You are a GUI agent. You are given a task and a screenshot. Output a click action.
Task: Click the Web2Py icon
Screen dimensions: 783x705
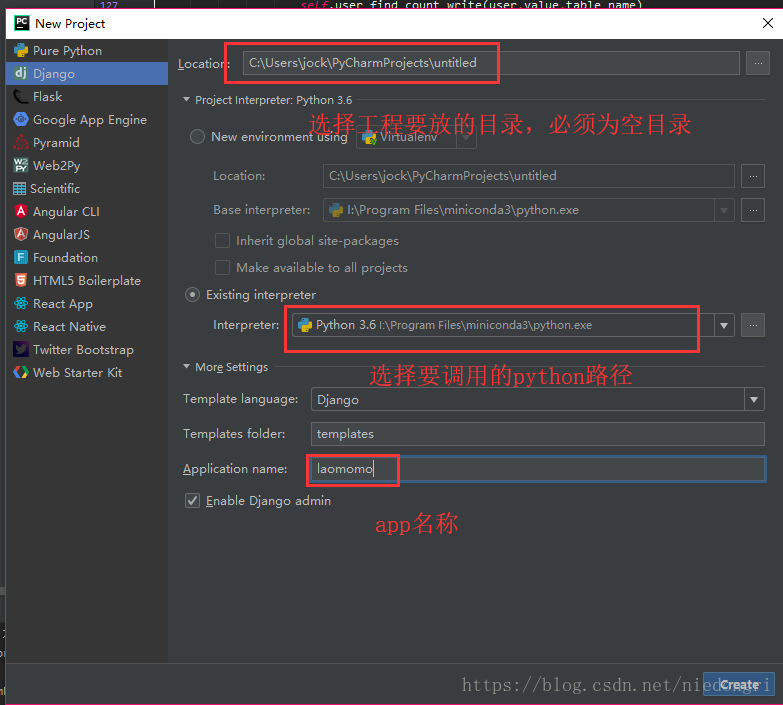[x=20, y=165]
